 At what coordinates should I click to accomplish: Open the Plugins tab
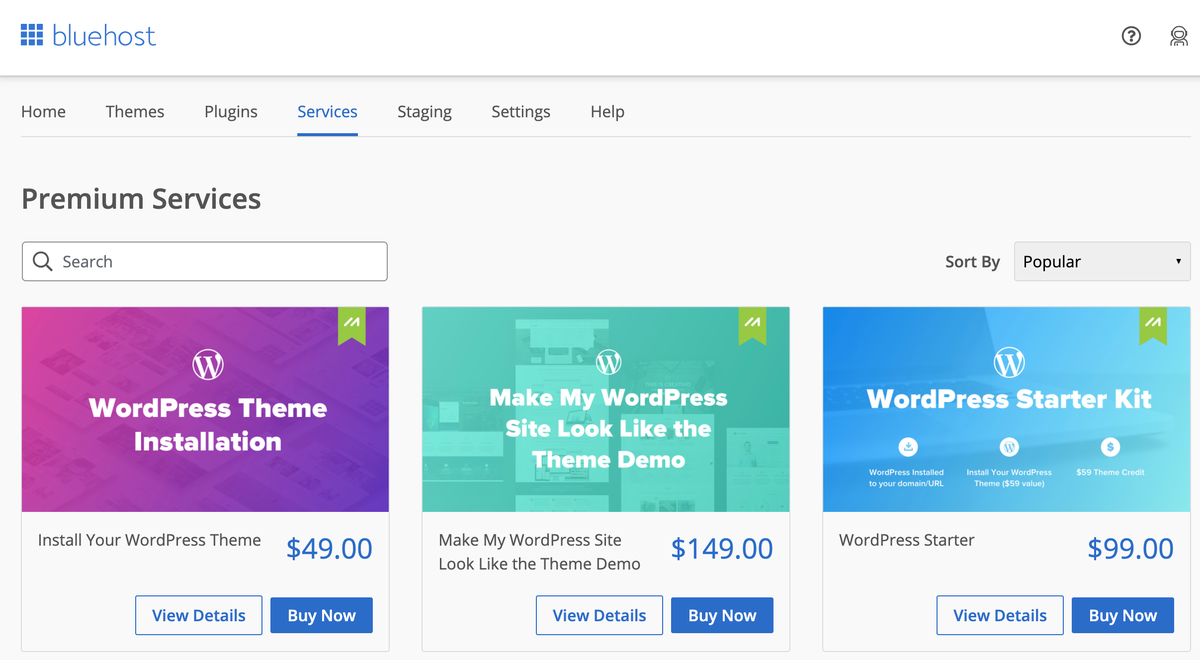(231, 111)
